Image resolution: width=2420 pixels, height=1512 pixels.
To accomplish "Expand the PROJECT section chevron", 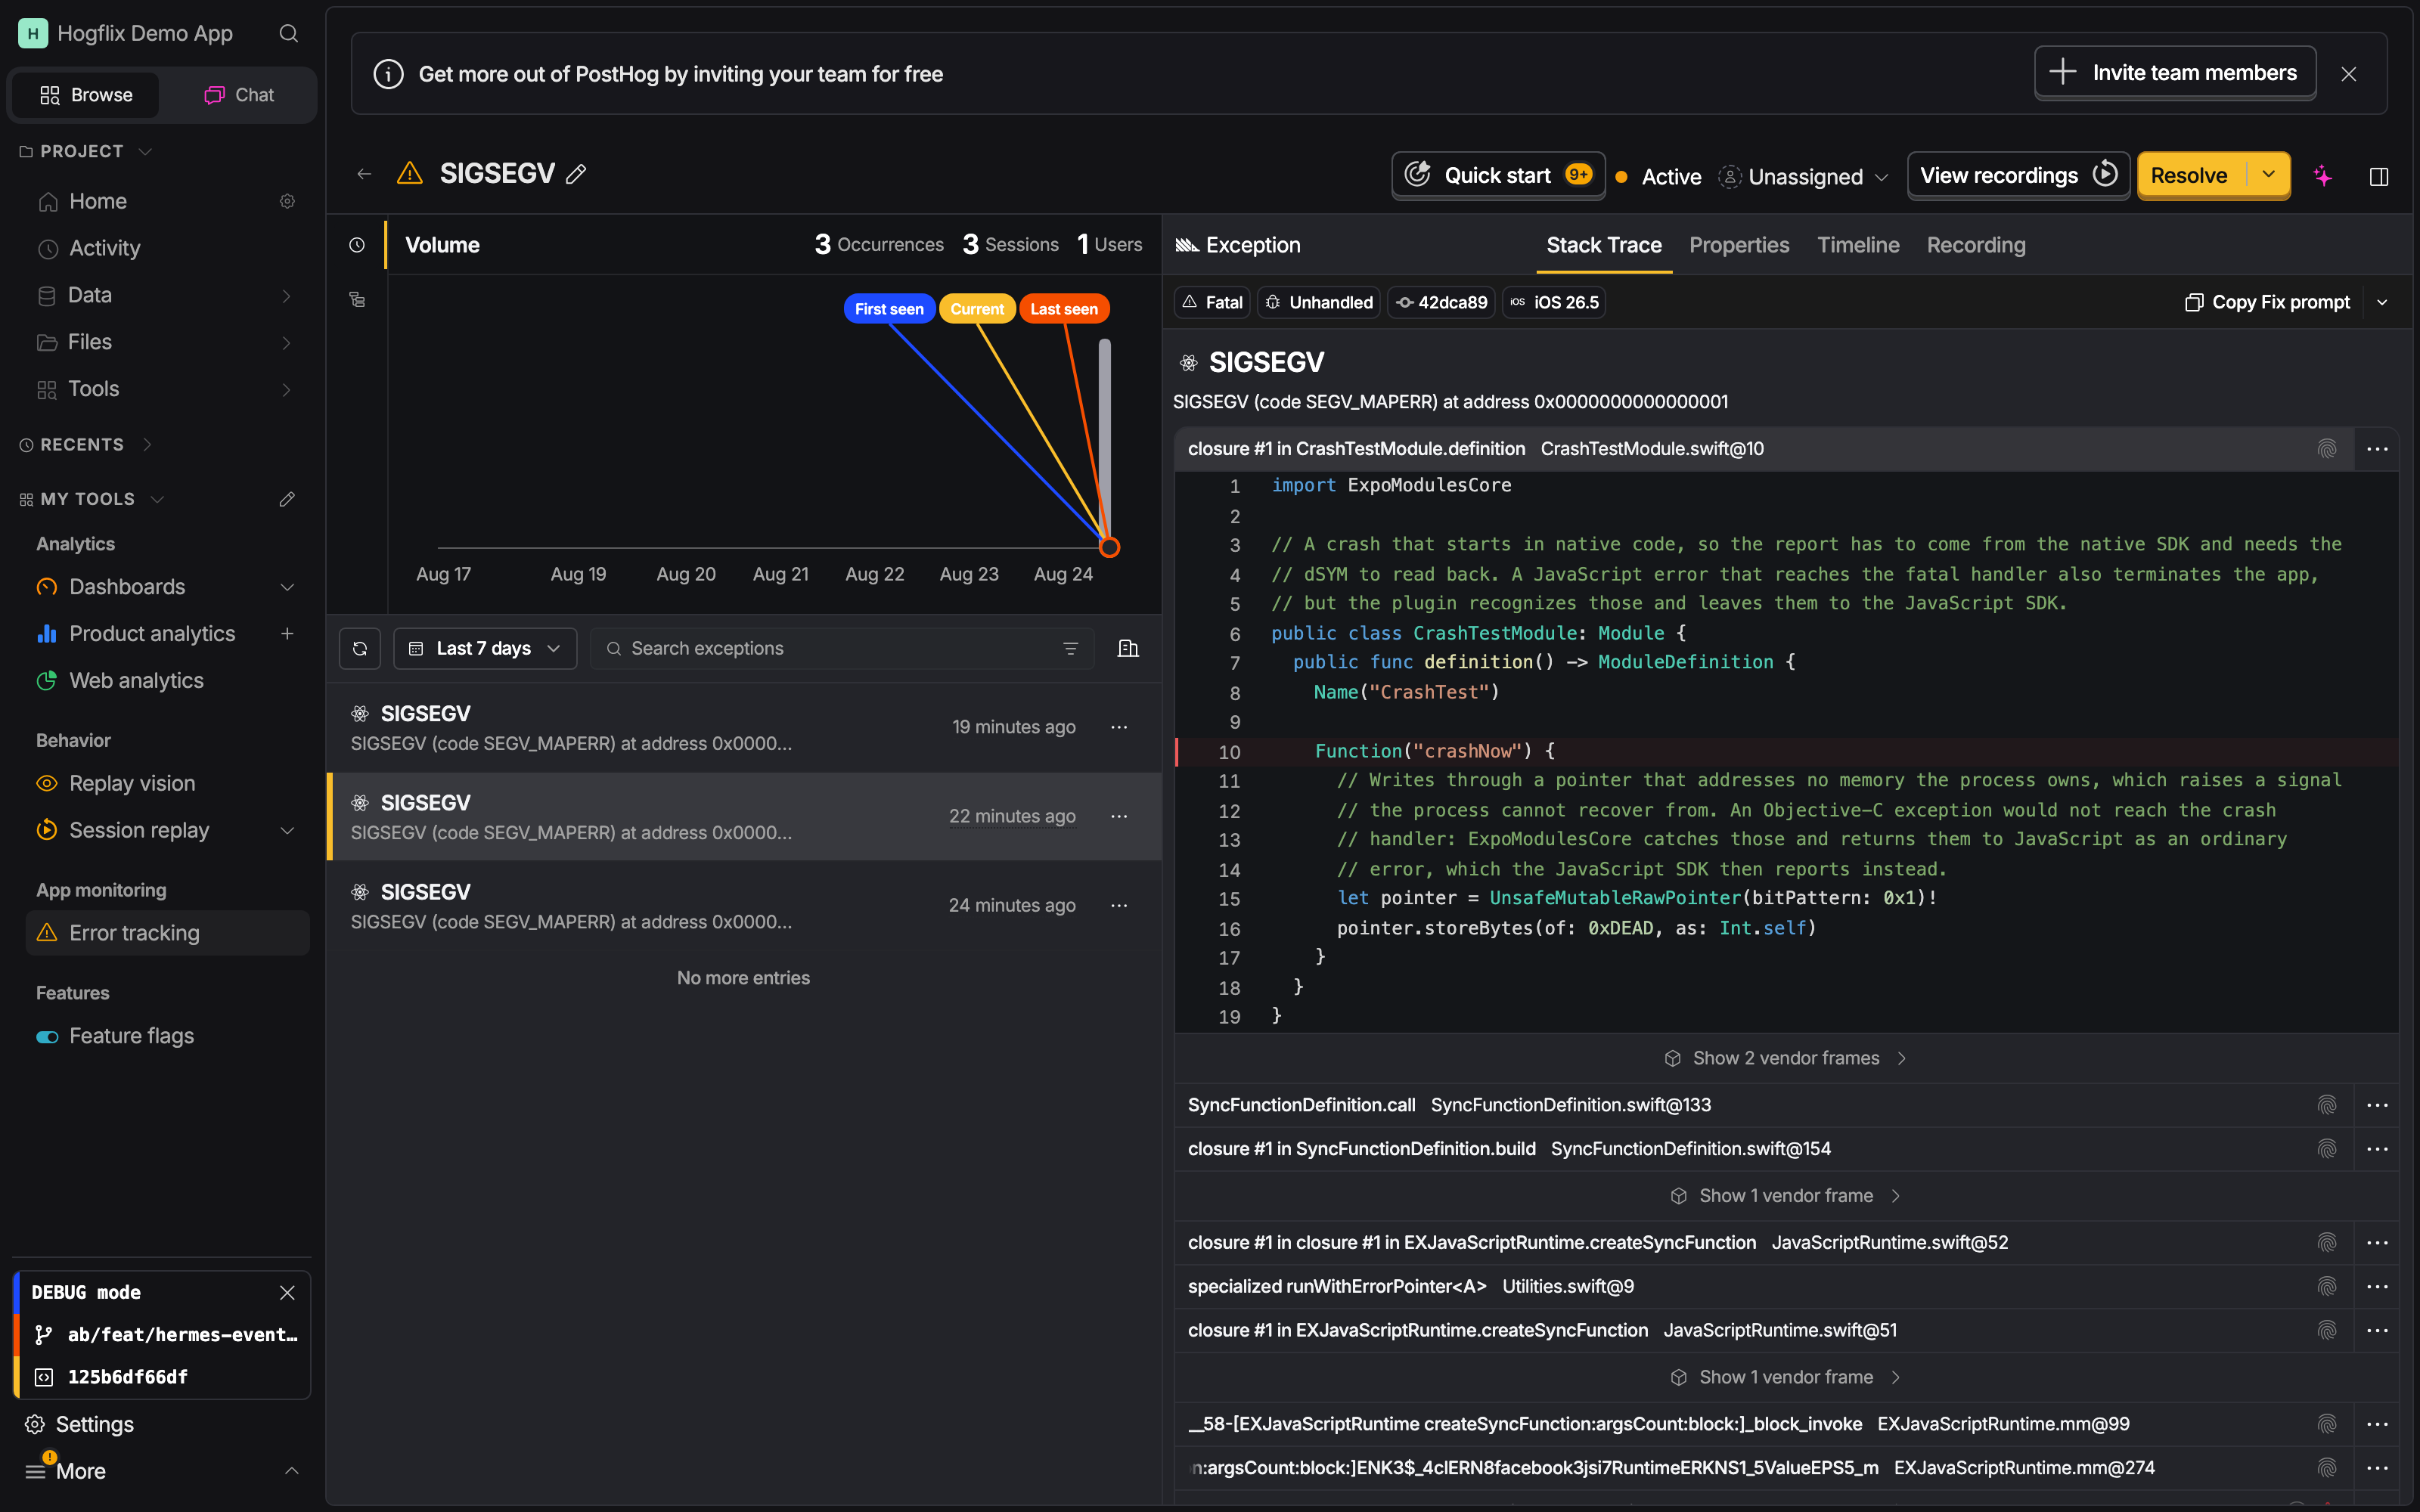I will tap(145, 151).
